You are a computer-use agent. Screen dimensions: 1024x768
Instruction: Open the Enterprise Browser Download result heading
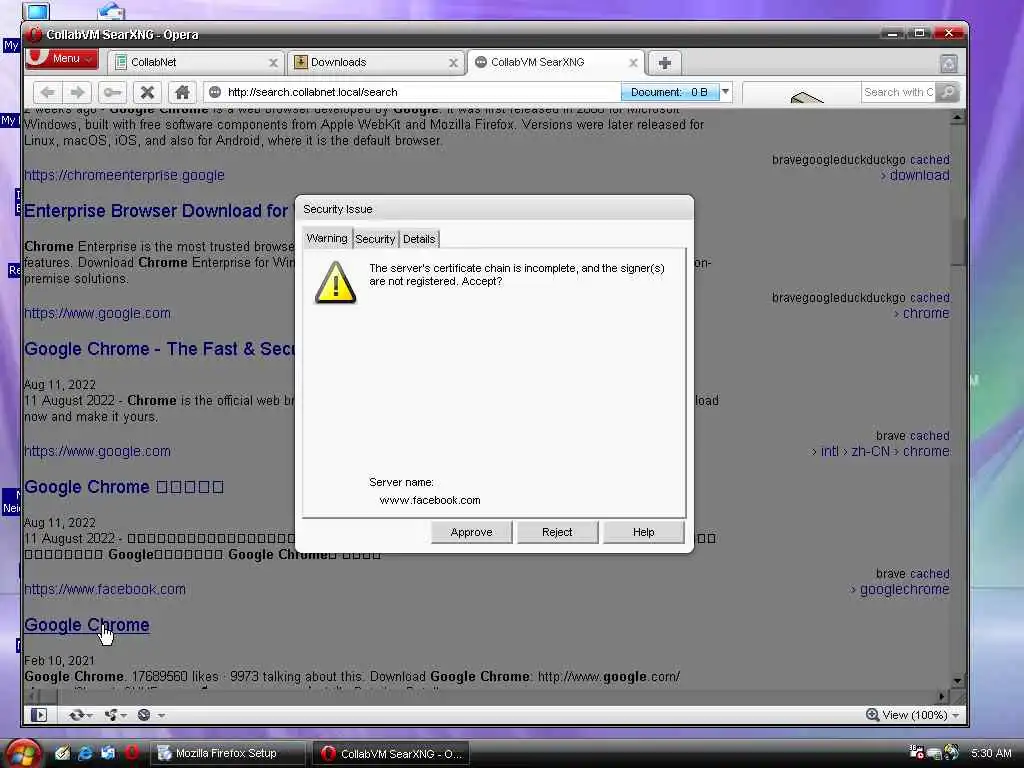tap(156, 211)
